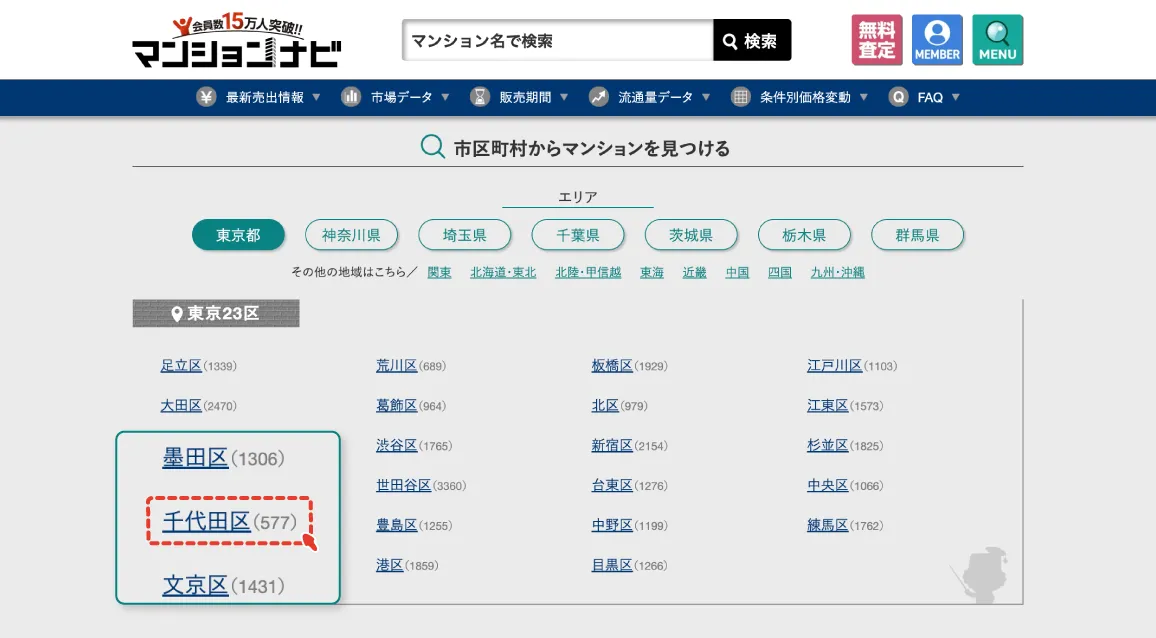
Task: Select the 東京都 area button
Action: (x=238, y=235)
